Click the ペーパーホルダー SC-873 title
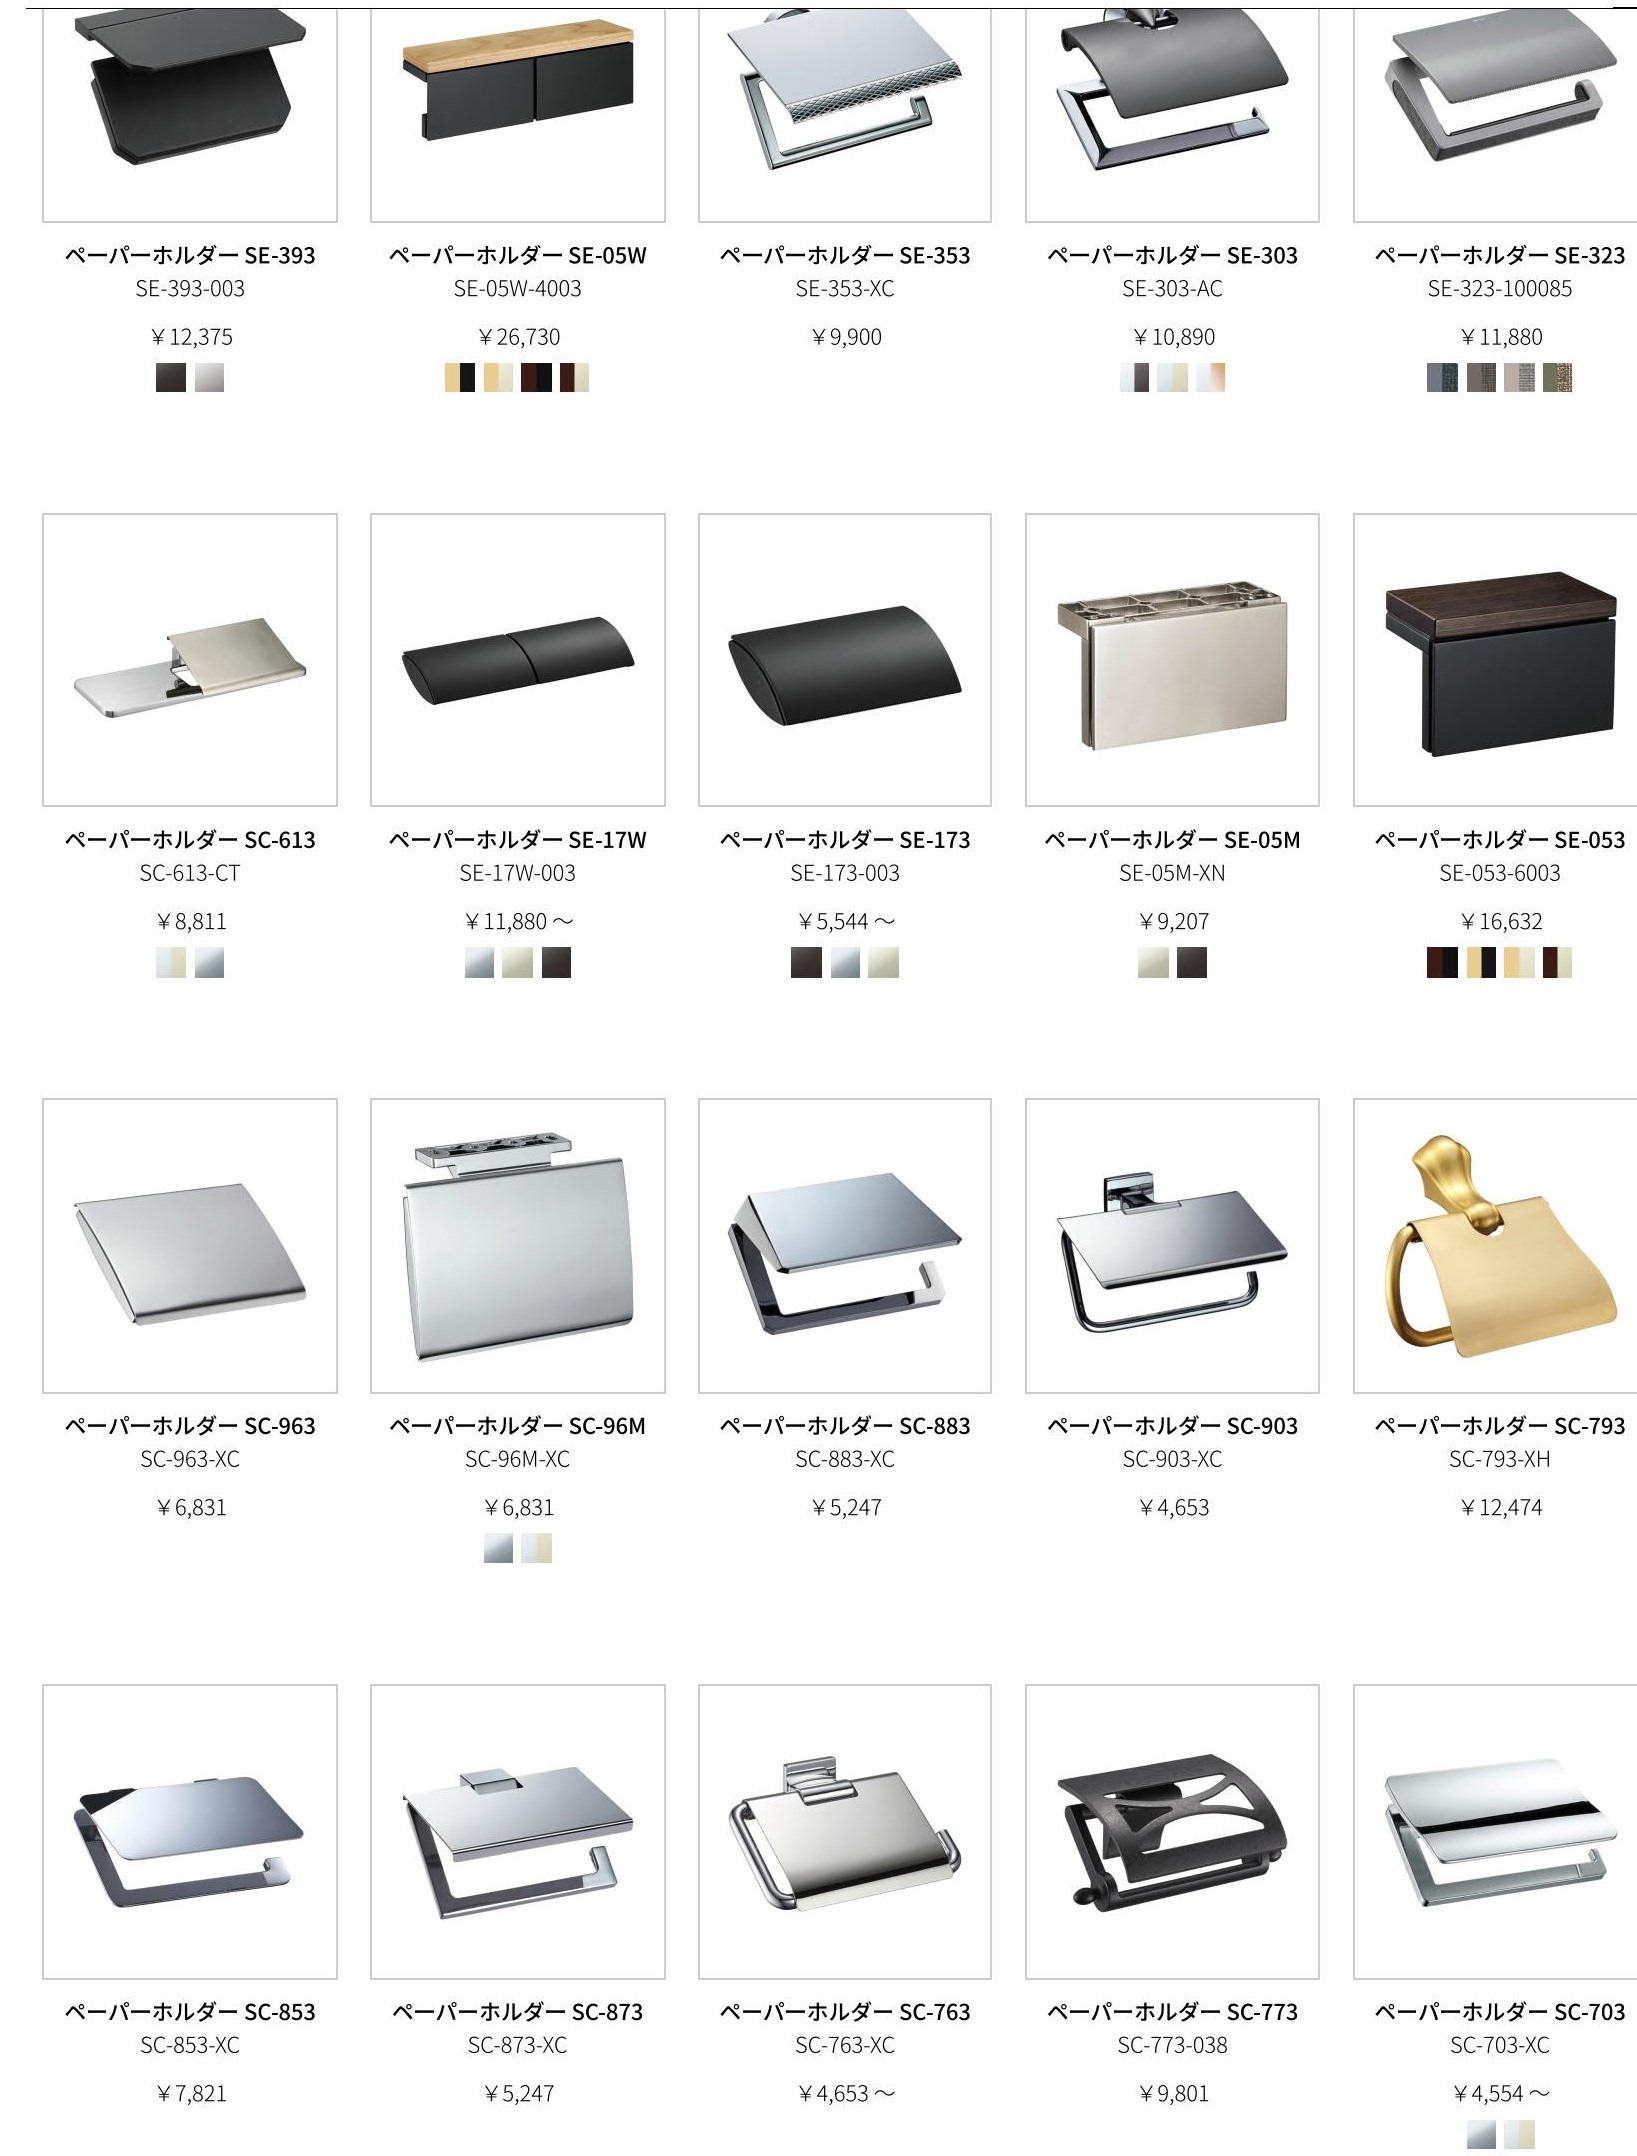1637x2156 pixels. click(518, 2012)
